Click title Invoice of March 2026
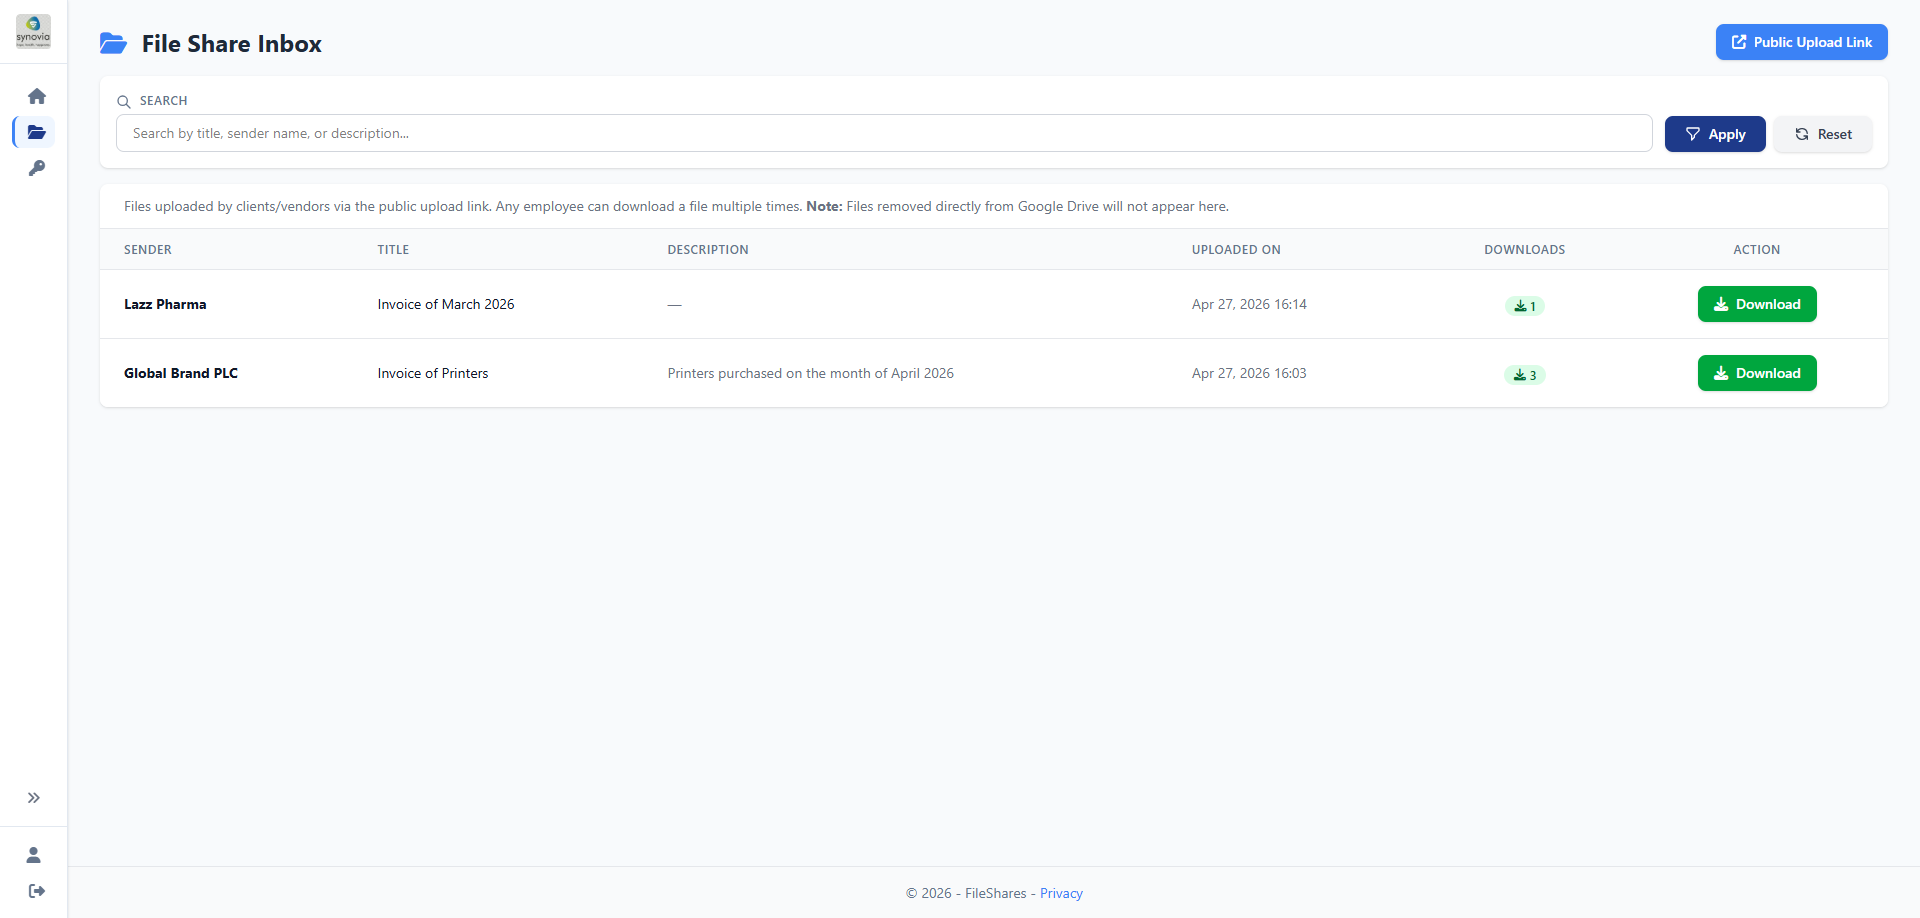Viewport: 1920px width, 918px height. [x=446, y=304]
